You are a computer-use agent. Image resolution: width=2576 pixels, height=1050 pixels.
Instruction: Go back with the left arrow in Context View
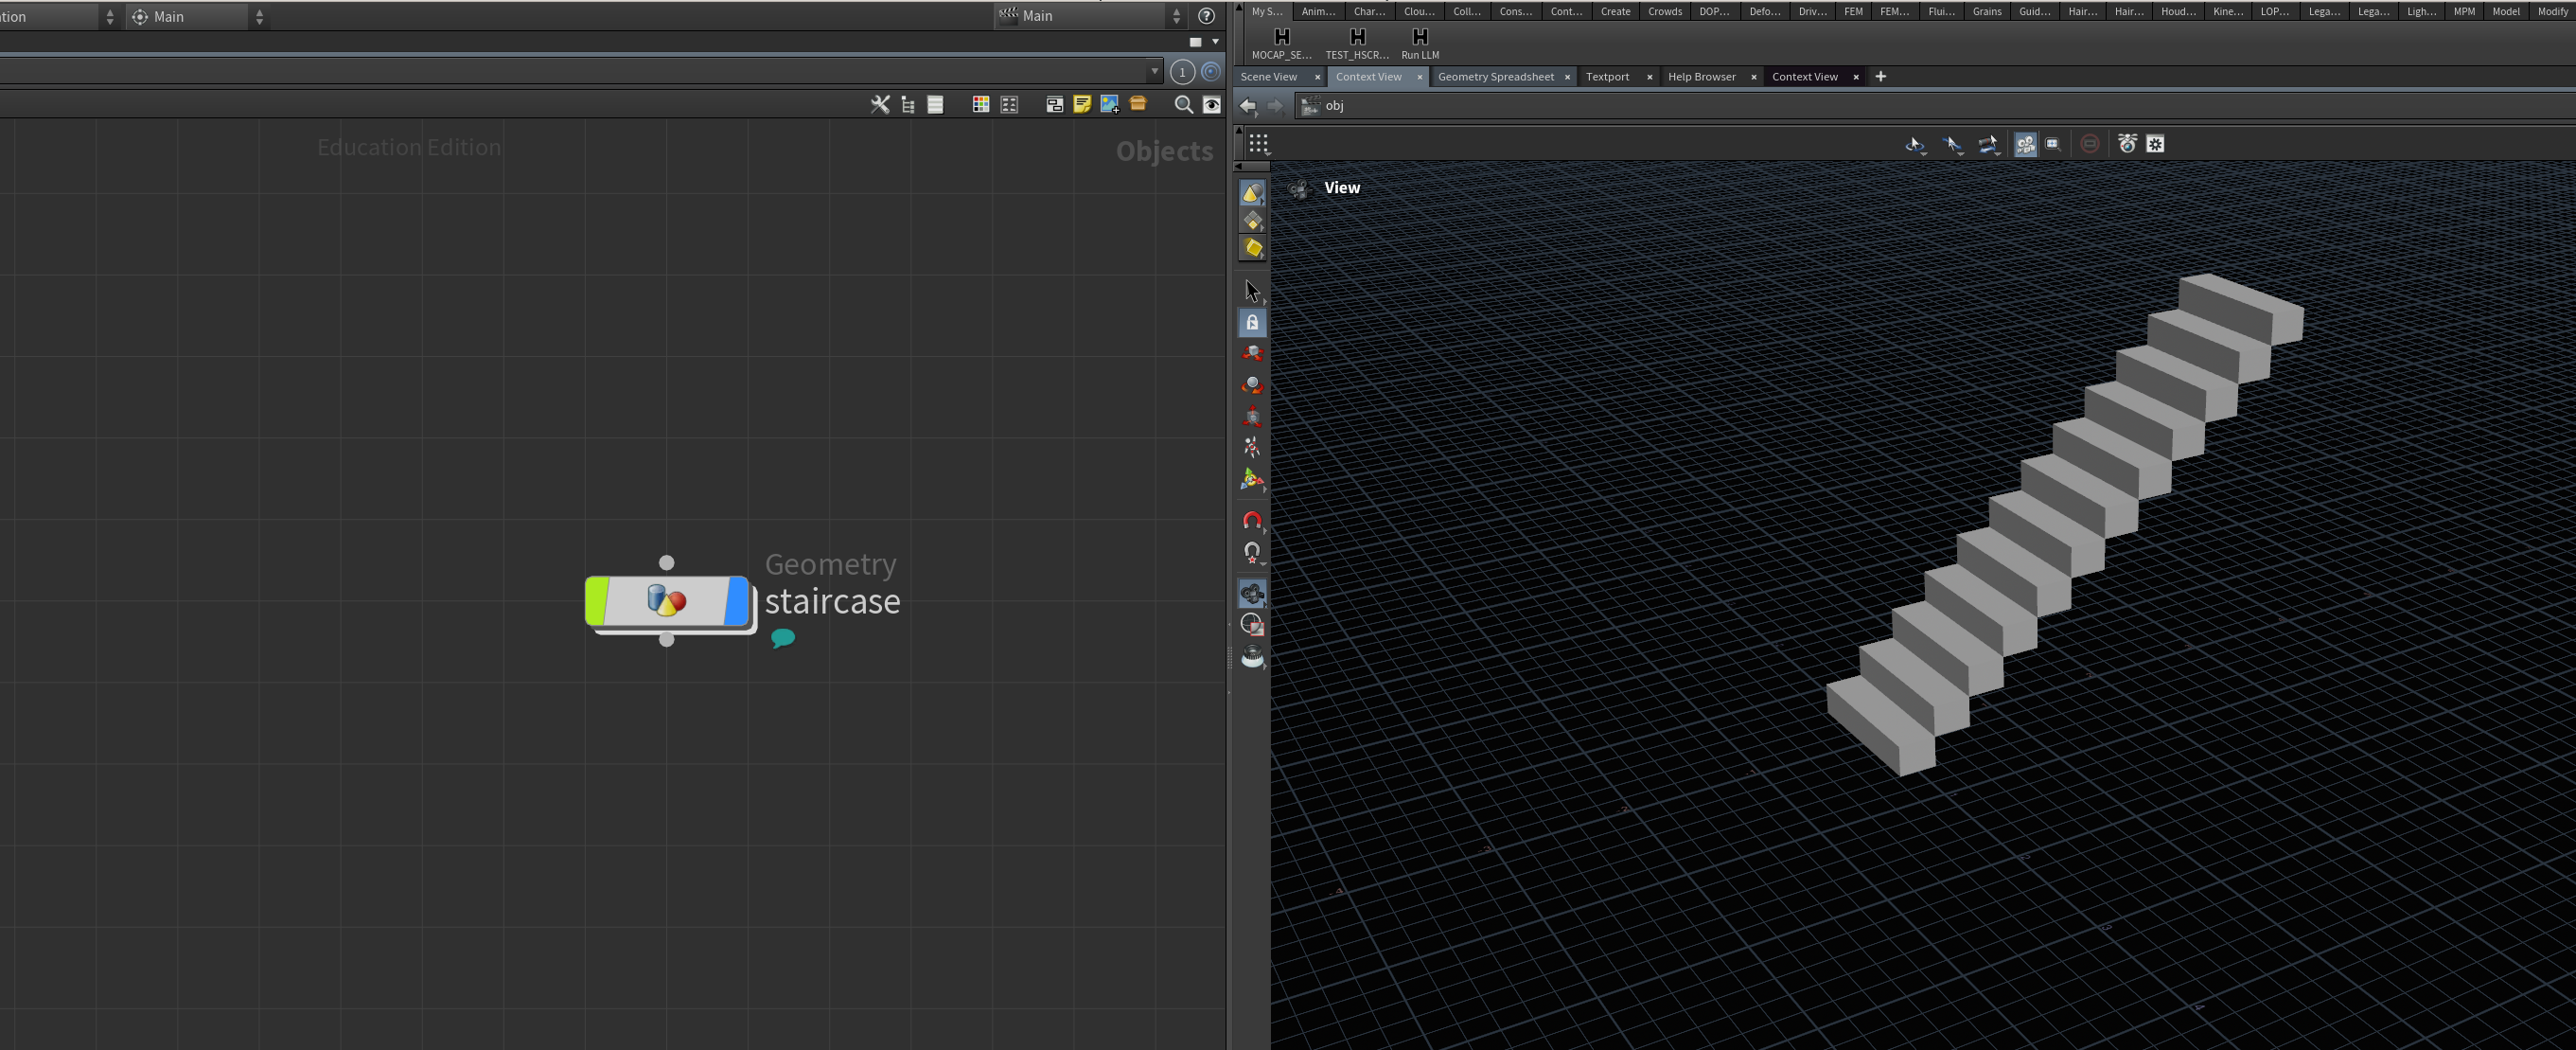pos(1248,106)
